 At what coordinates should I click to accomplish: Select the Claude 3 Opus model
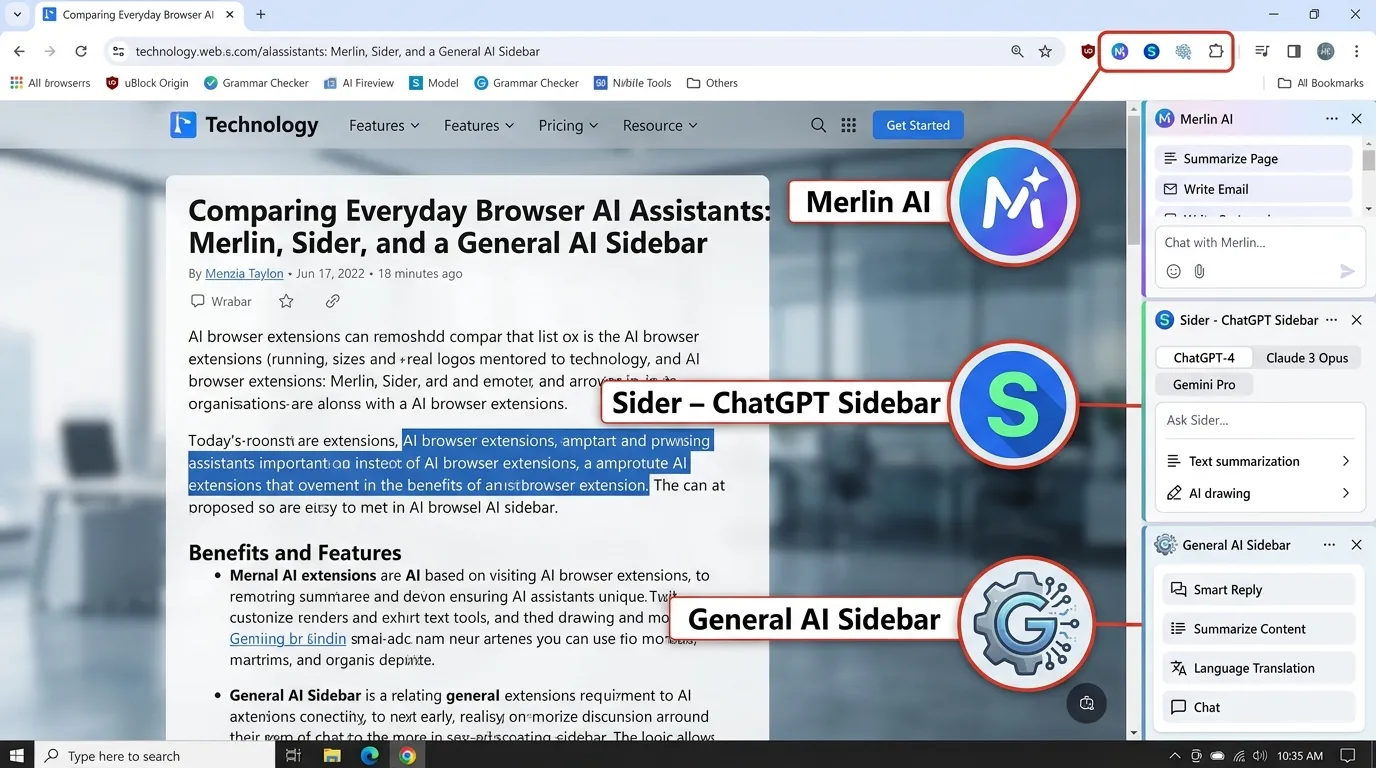point(1307,357)
